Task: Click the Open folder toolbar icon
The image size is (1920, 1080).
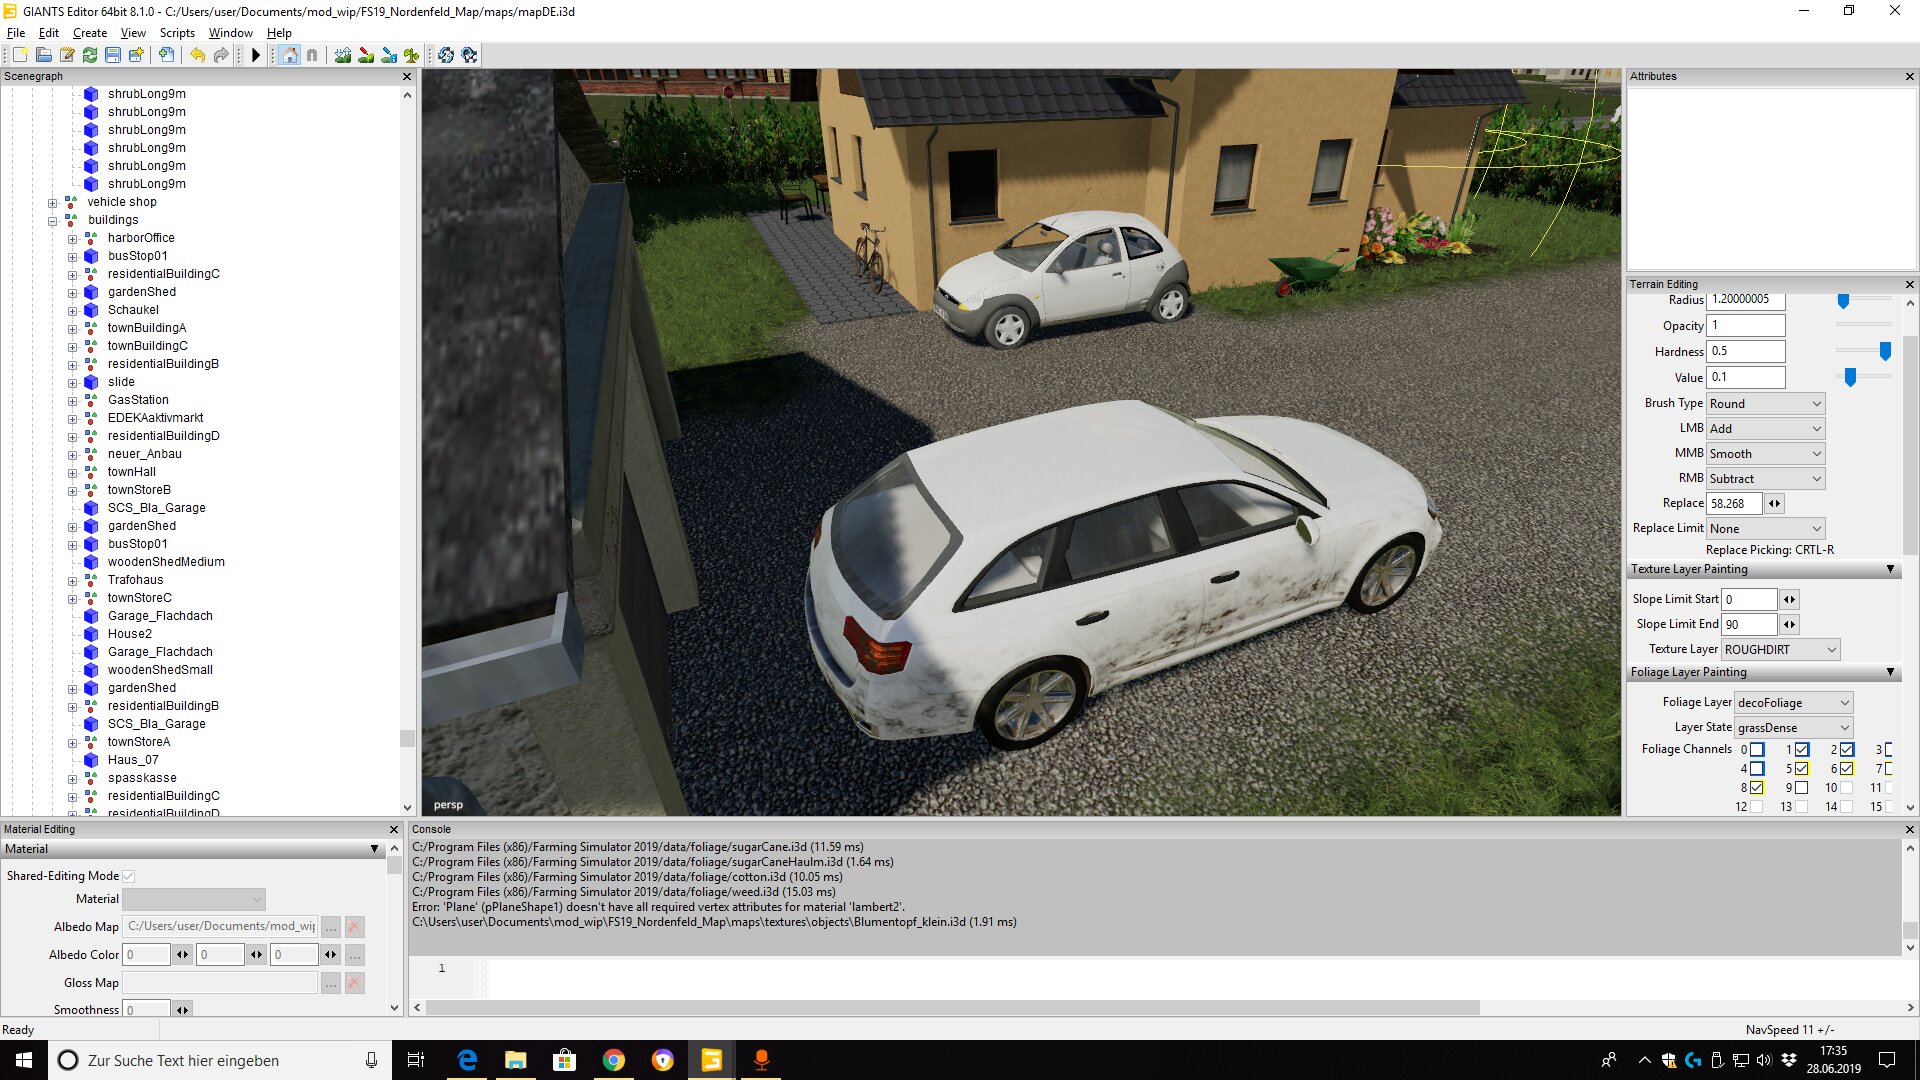Action: click(x=43, y=55)
